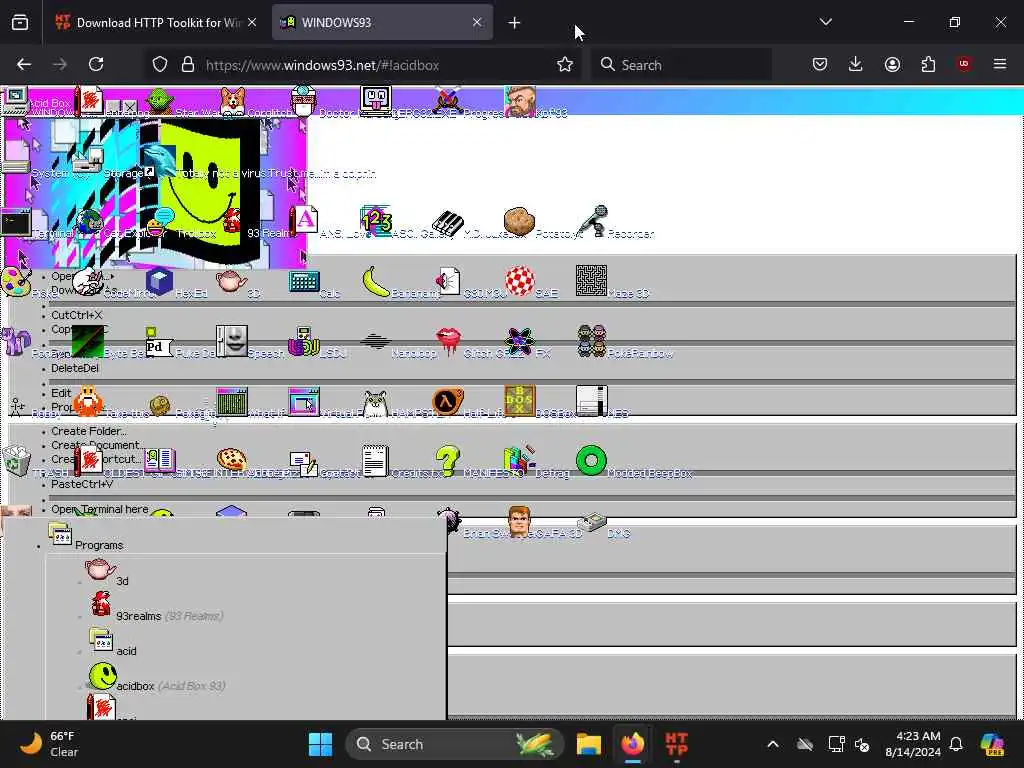
Task: Bookmark this page with the star
Action: pos(565,64)
